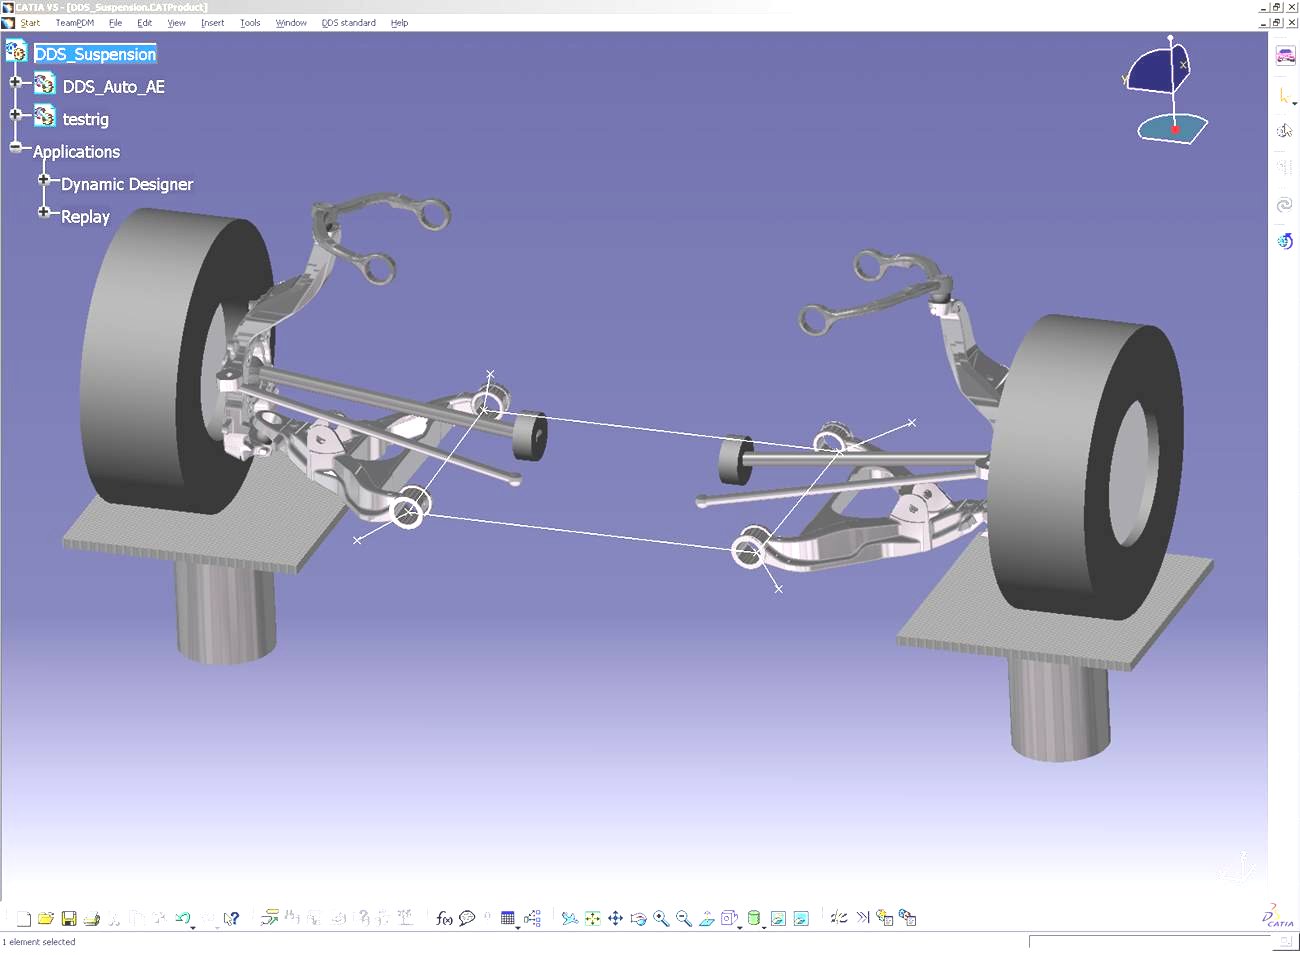Open the Quick View dropdown arrow

pyautogui.click(x=740, y=927)
